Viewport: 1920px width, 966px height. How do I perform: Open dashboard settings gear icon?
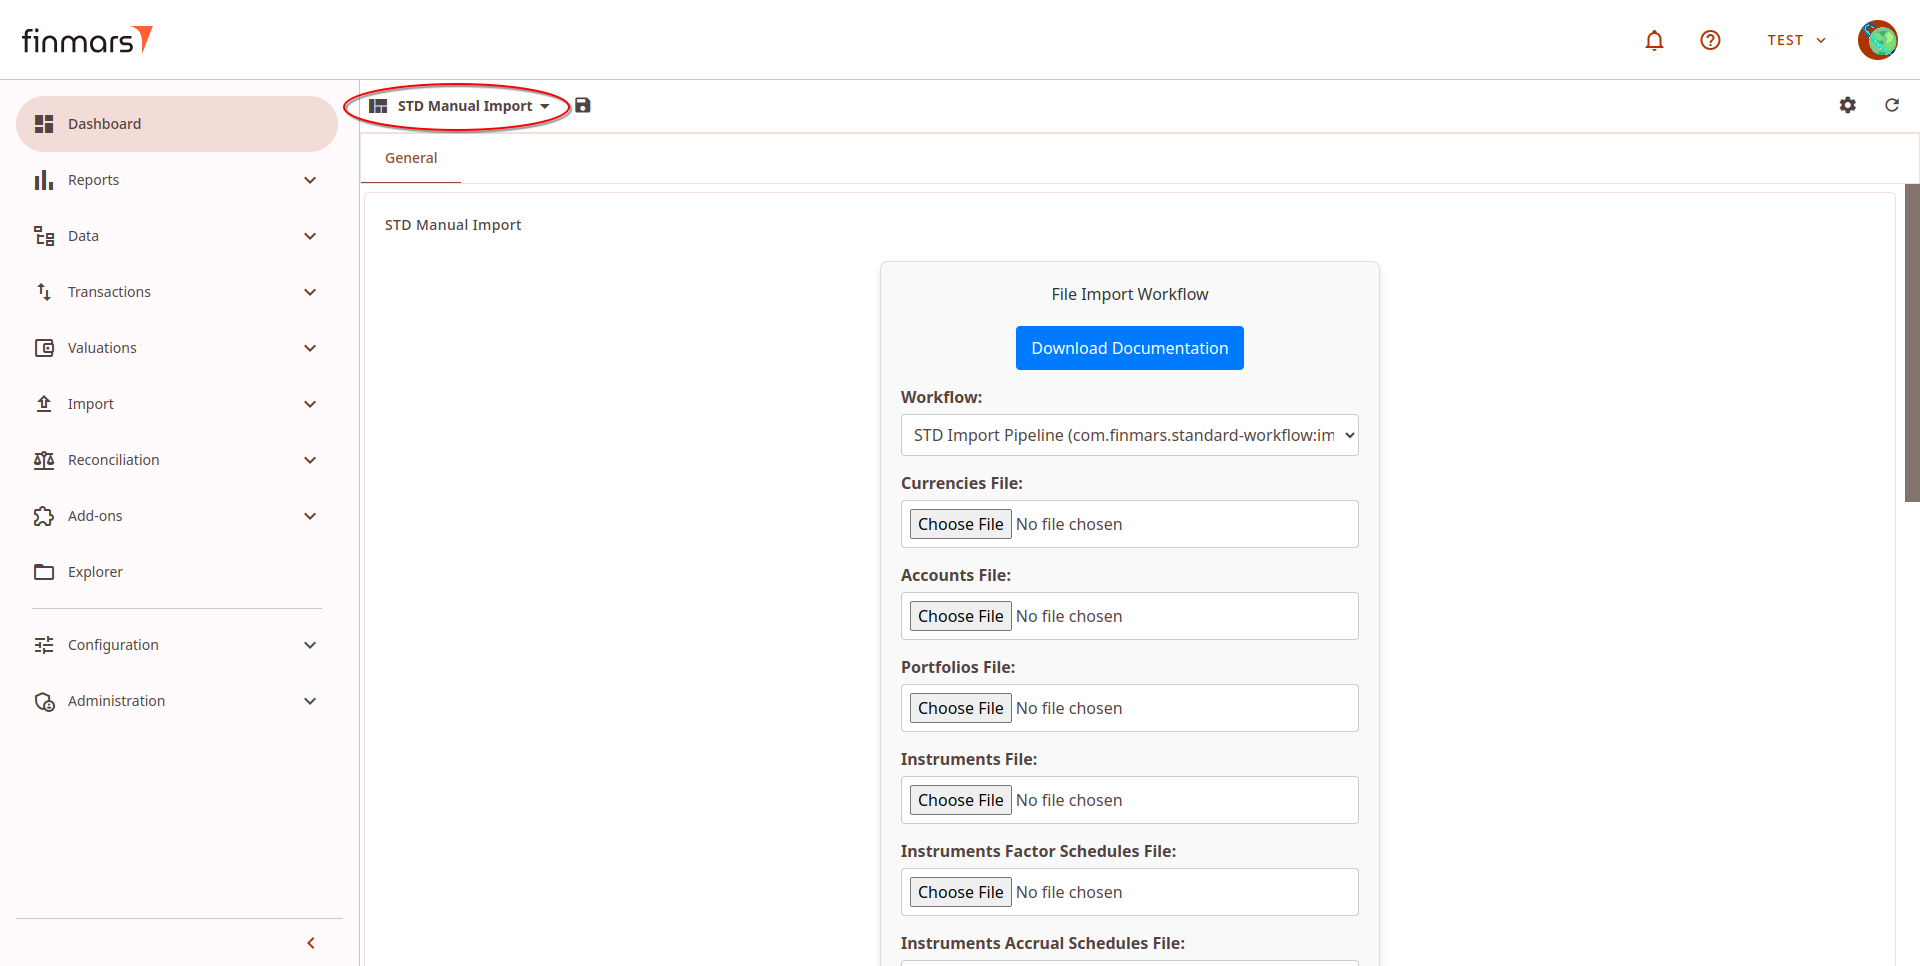coord(1847,105)
